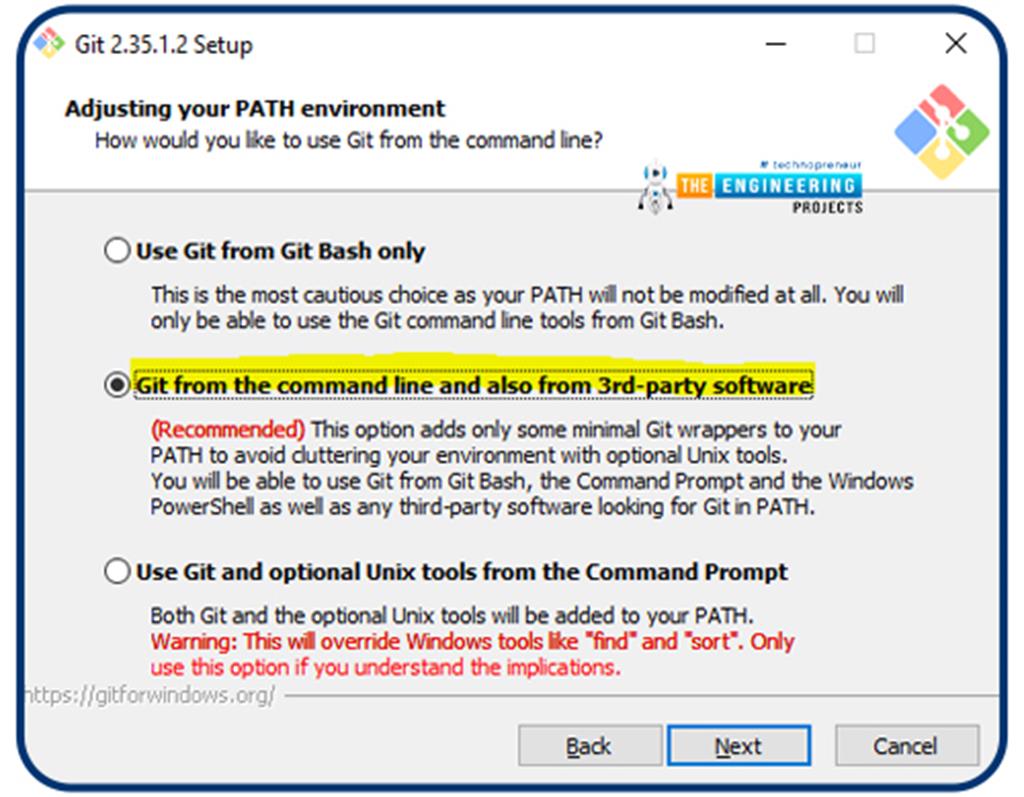Click the disabled maximize window button
Screen dimensions: 1024x797
(865, 44)
